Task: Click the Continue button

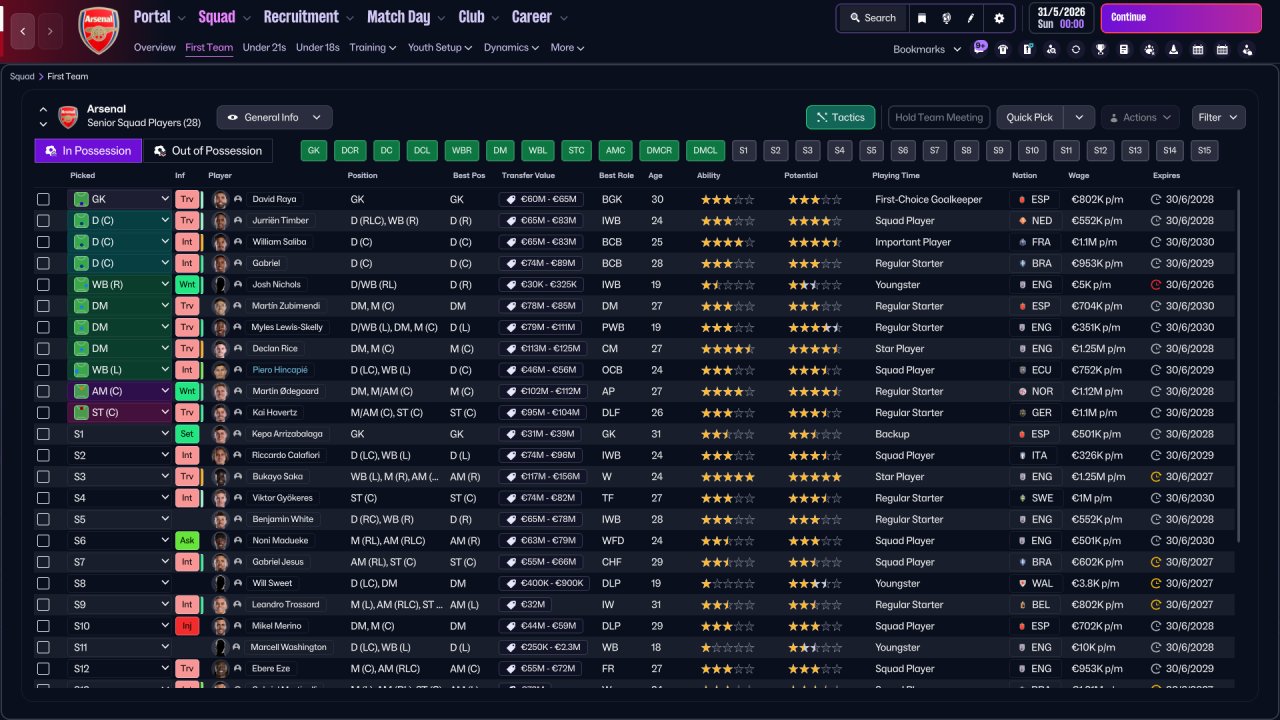Action: 1181,18
